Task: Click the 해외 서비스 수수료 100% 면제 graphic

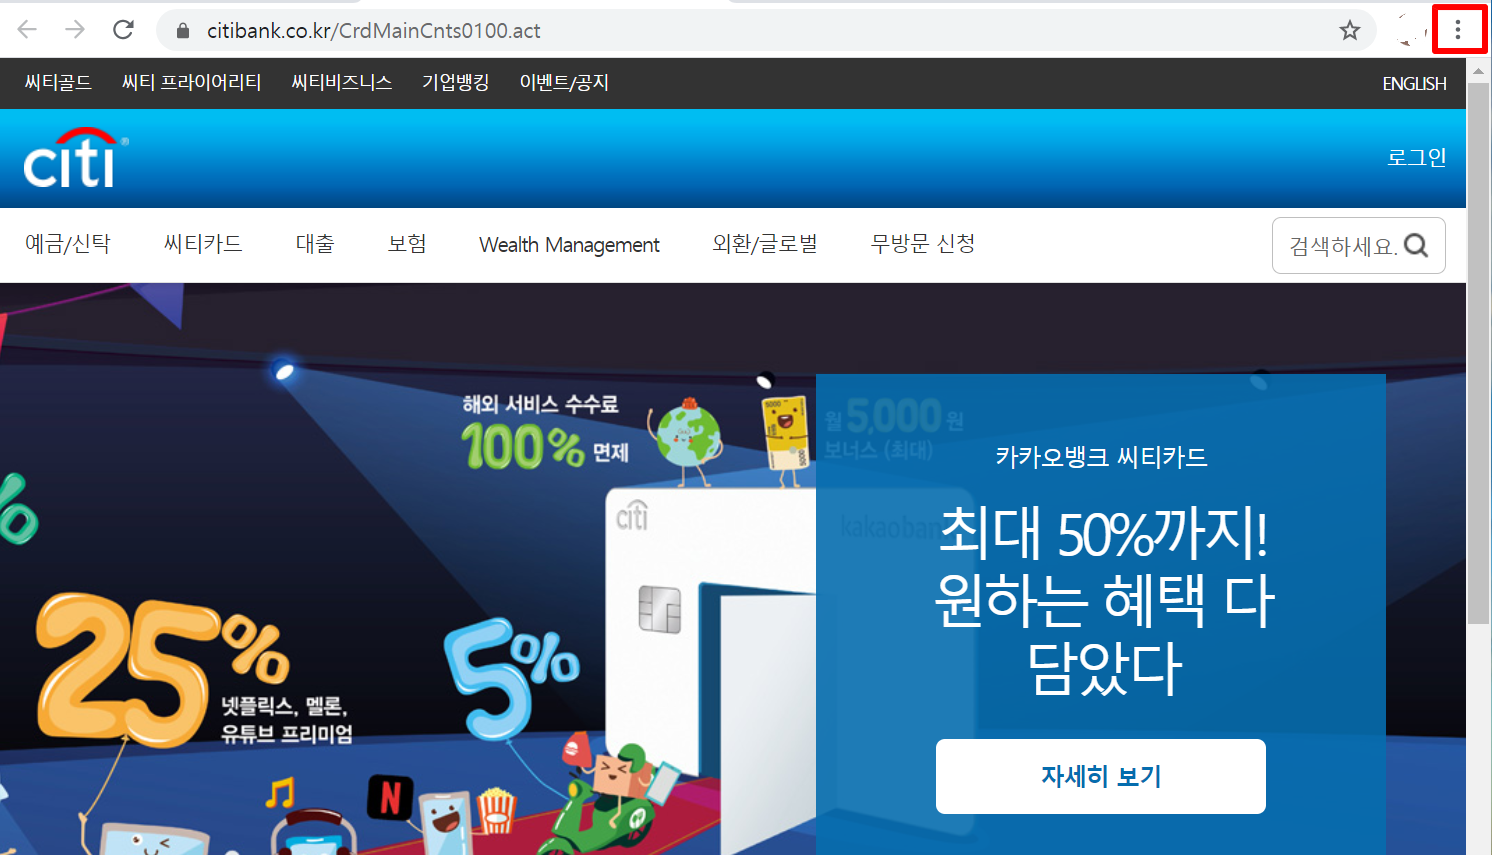Action: (x=545, y=432)
